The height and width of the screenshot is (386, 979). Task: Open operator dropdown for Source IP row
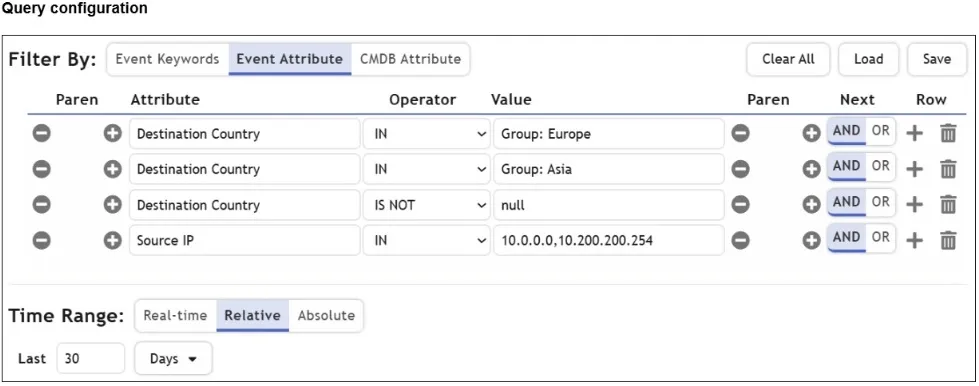427,240
